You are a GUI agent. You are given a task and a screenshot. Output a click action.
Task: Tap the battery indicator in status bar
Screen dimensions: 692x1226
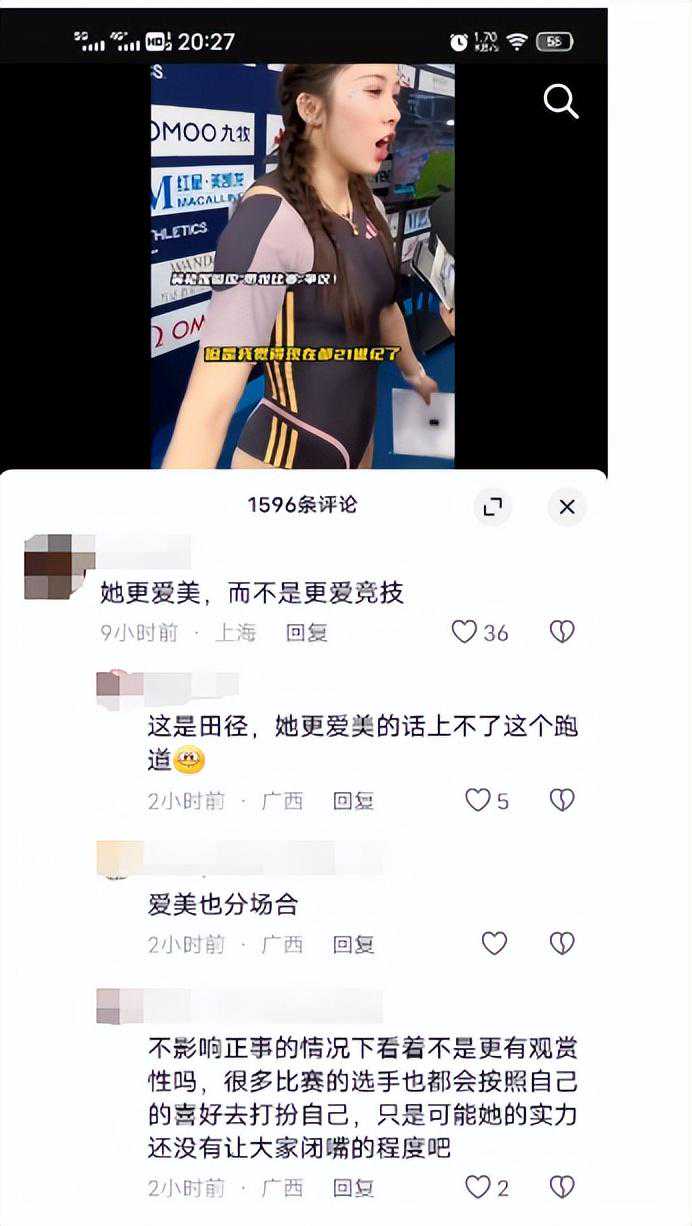(554, 41)
